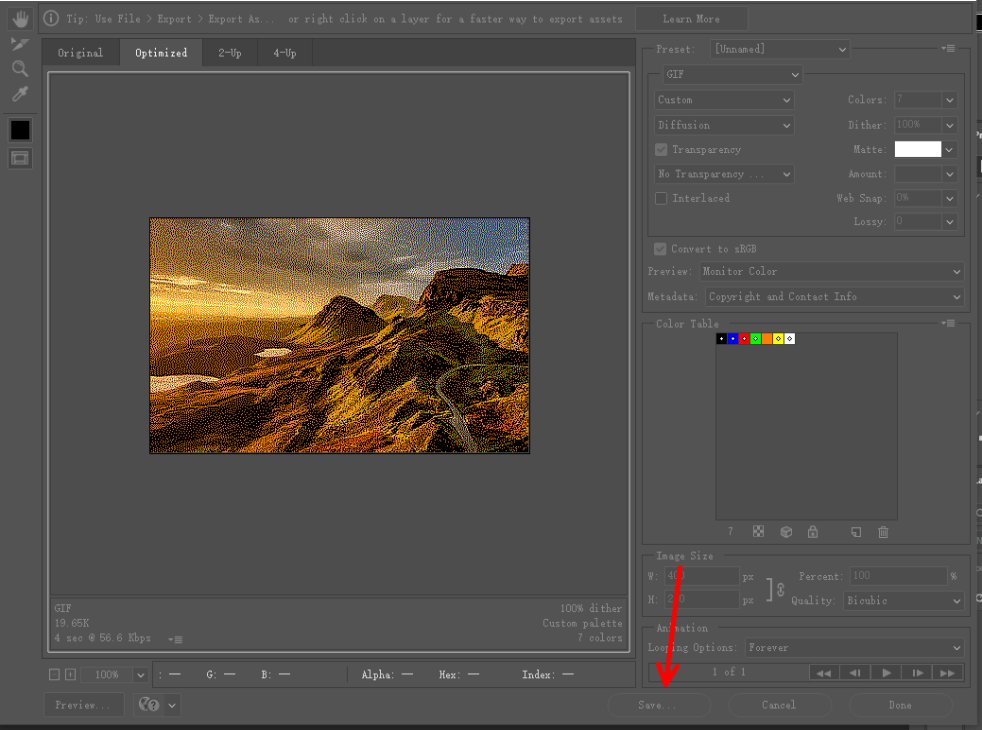Enable the Interlaced checkbox
Screen dimensions: 982x730
coord(661,198)
